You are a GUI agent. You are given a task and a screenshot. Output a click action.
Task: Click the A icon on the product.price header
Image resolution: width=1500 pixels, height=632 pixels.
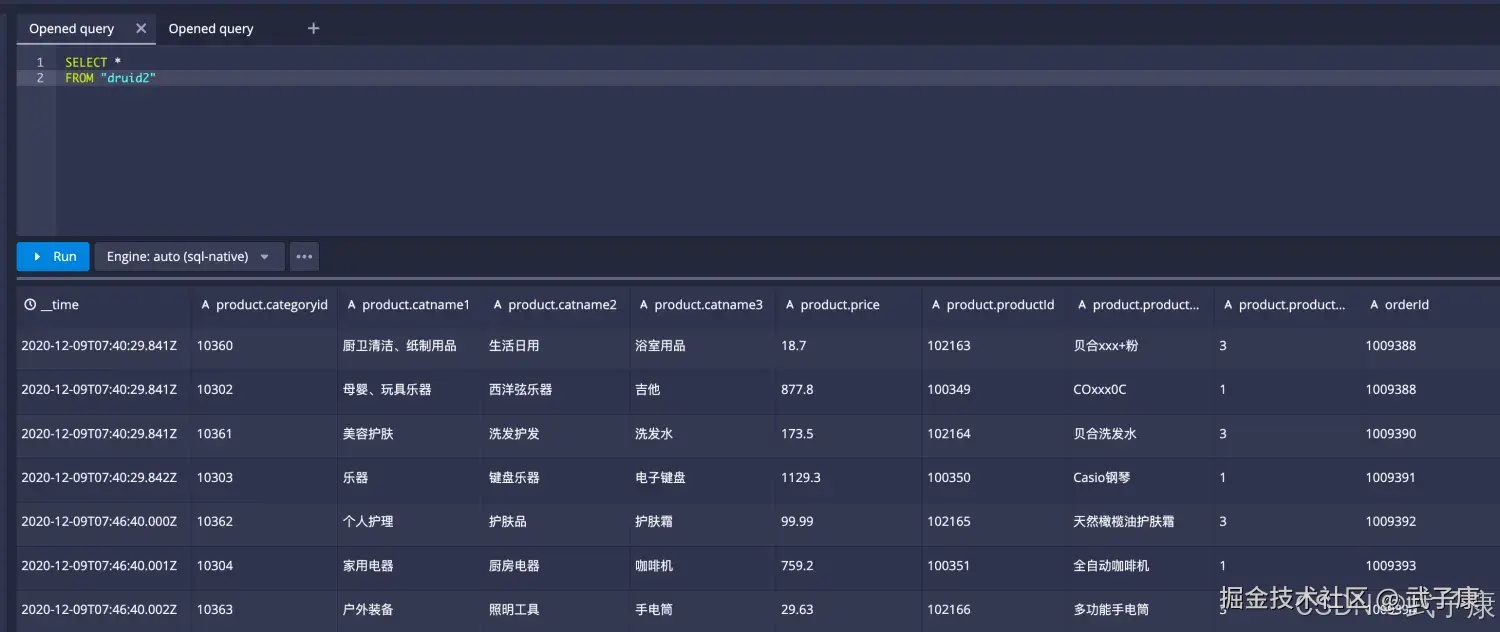pos(789,304)
